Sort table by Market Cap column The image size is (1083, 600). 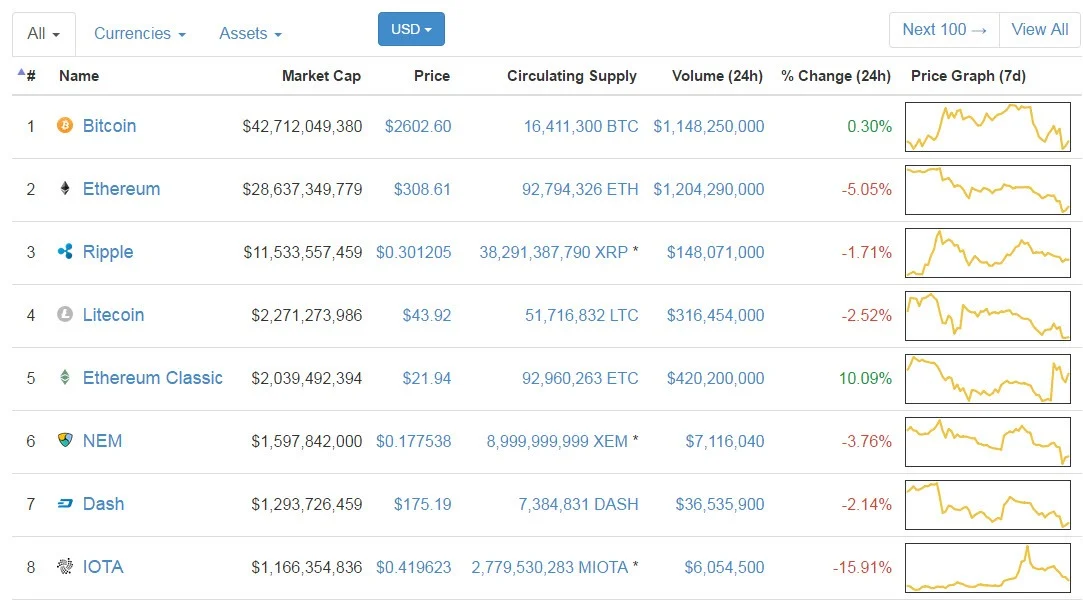pos(321,76)
